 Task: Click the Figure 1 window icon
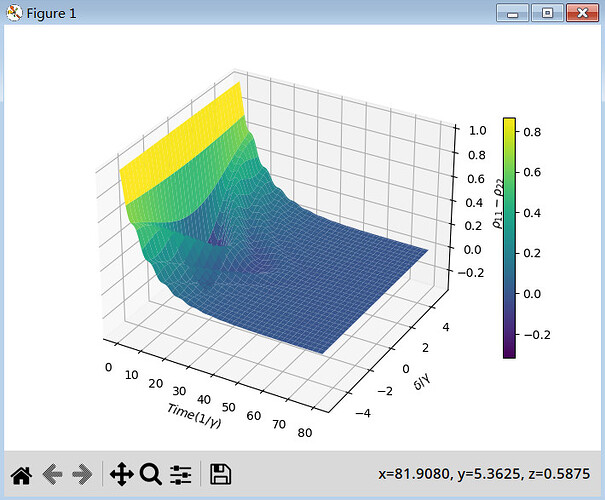(13, 13)
